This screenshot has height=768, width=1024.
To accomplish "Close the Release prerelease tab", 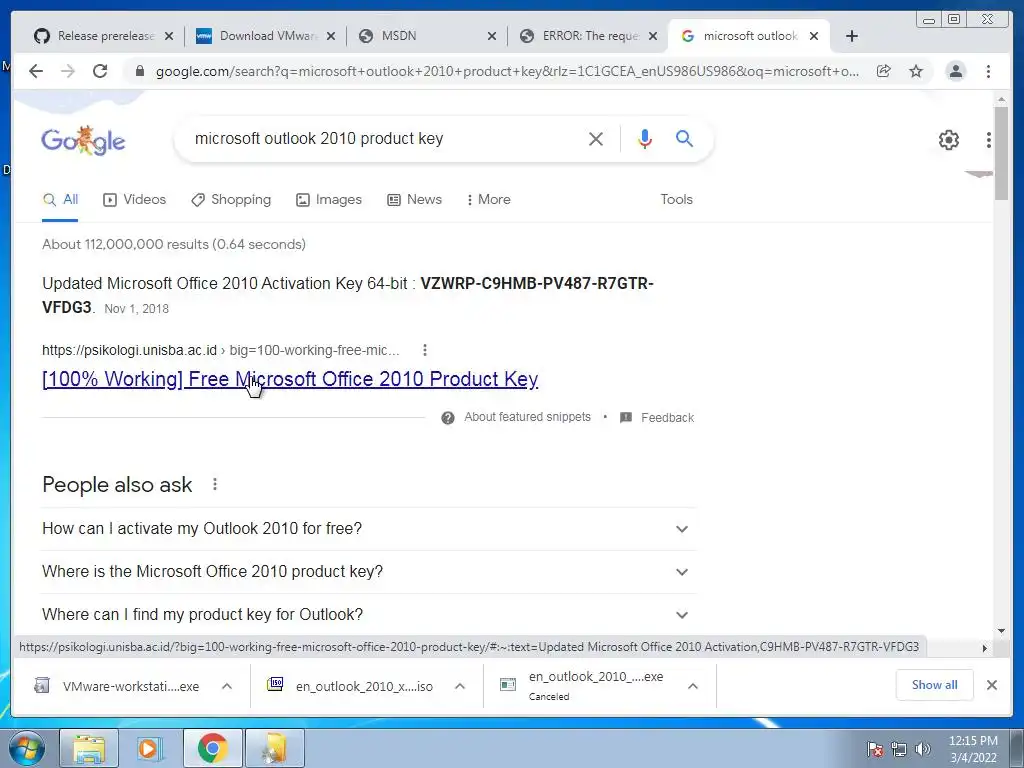I will point(169,37).
